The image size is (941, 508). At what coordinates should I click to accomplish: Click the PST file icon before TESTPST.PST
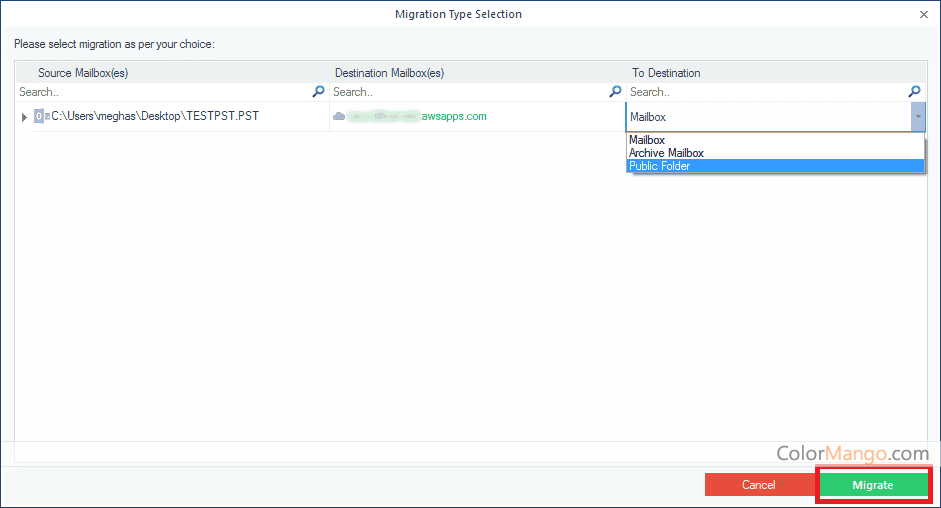(42, 117)
